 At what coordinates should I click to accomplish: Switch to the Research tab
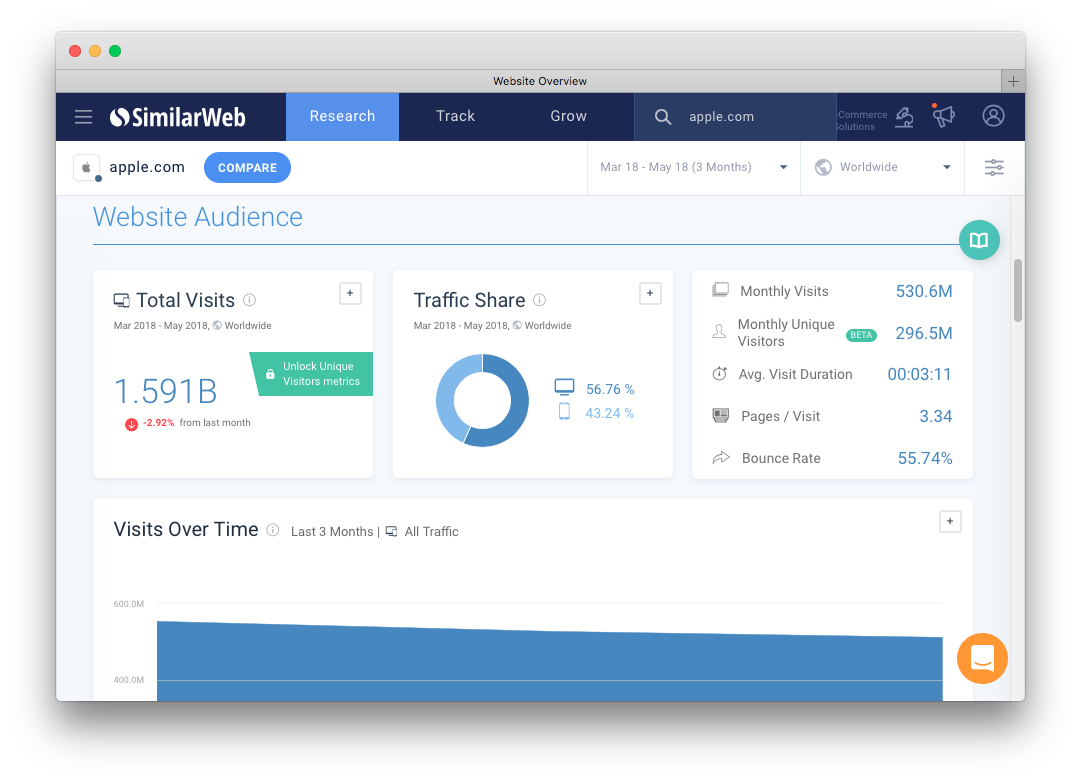(343, 116)
